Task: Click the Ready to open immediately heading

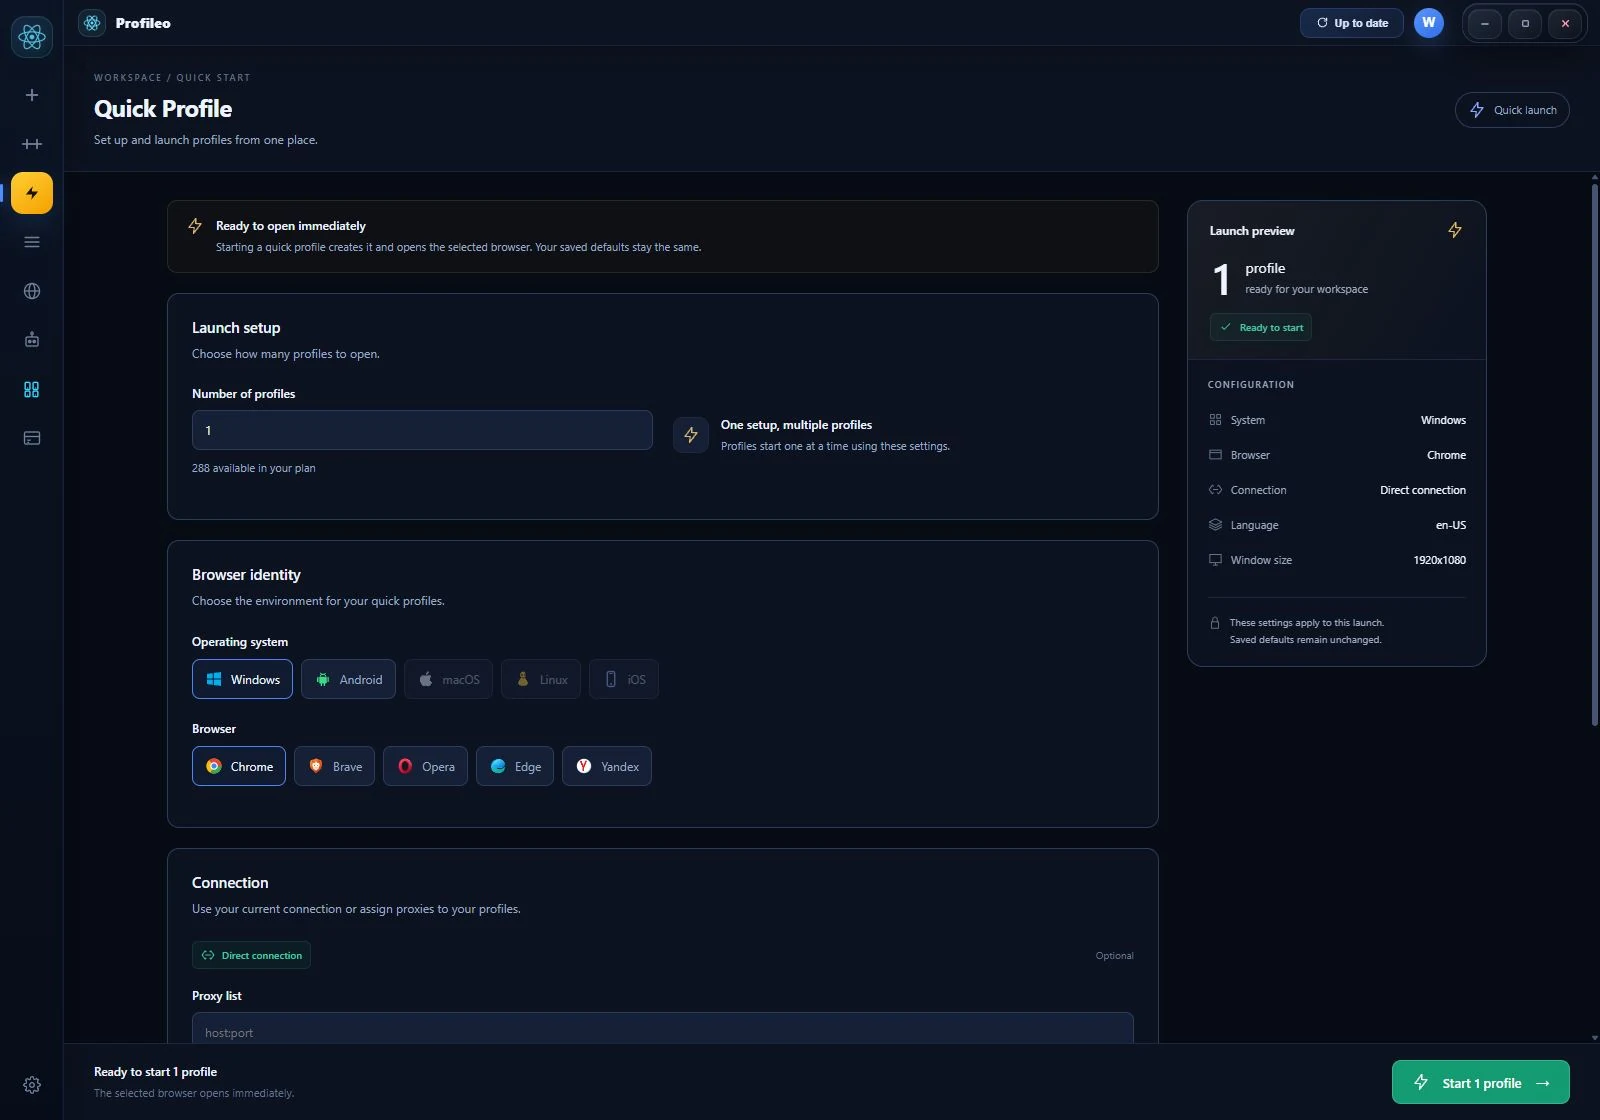Action: tap(291, 226)
